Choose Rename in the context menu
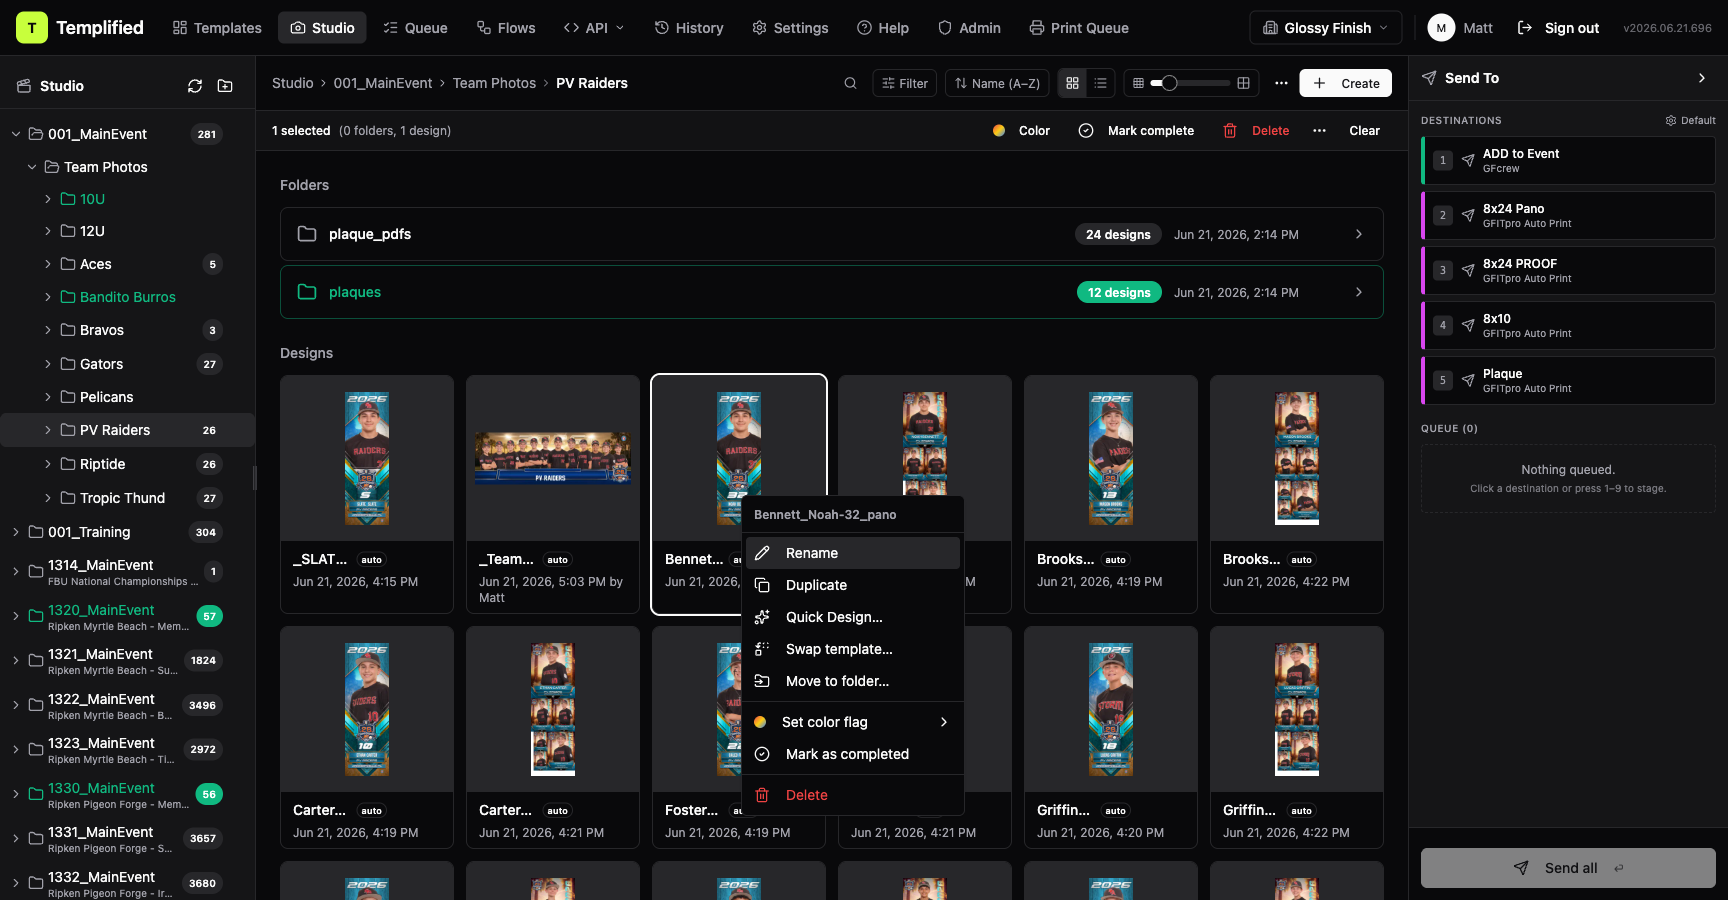The height and width of the screenshot is (900, 1728). pyautogui.click(x=853, y=553)
